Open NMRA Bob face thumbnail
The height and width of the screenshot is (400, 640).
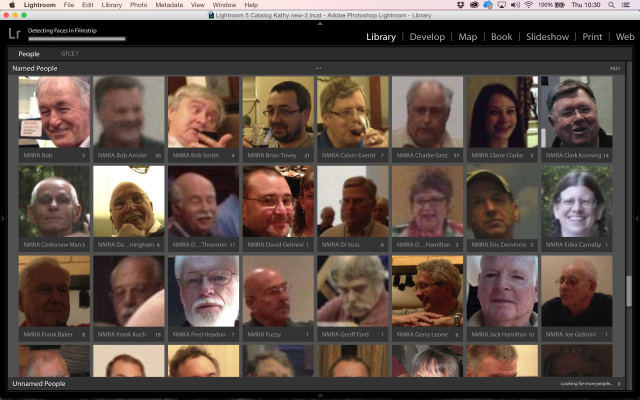click(54, 112)
